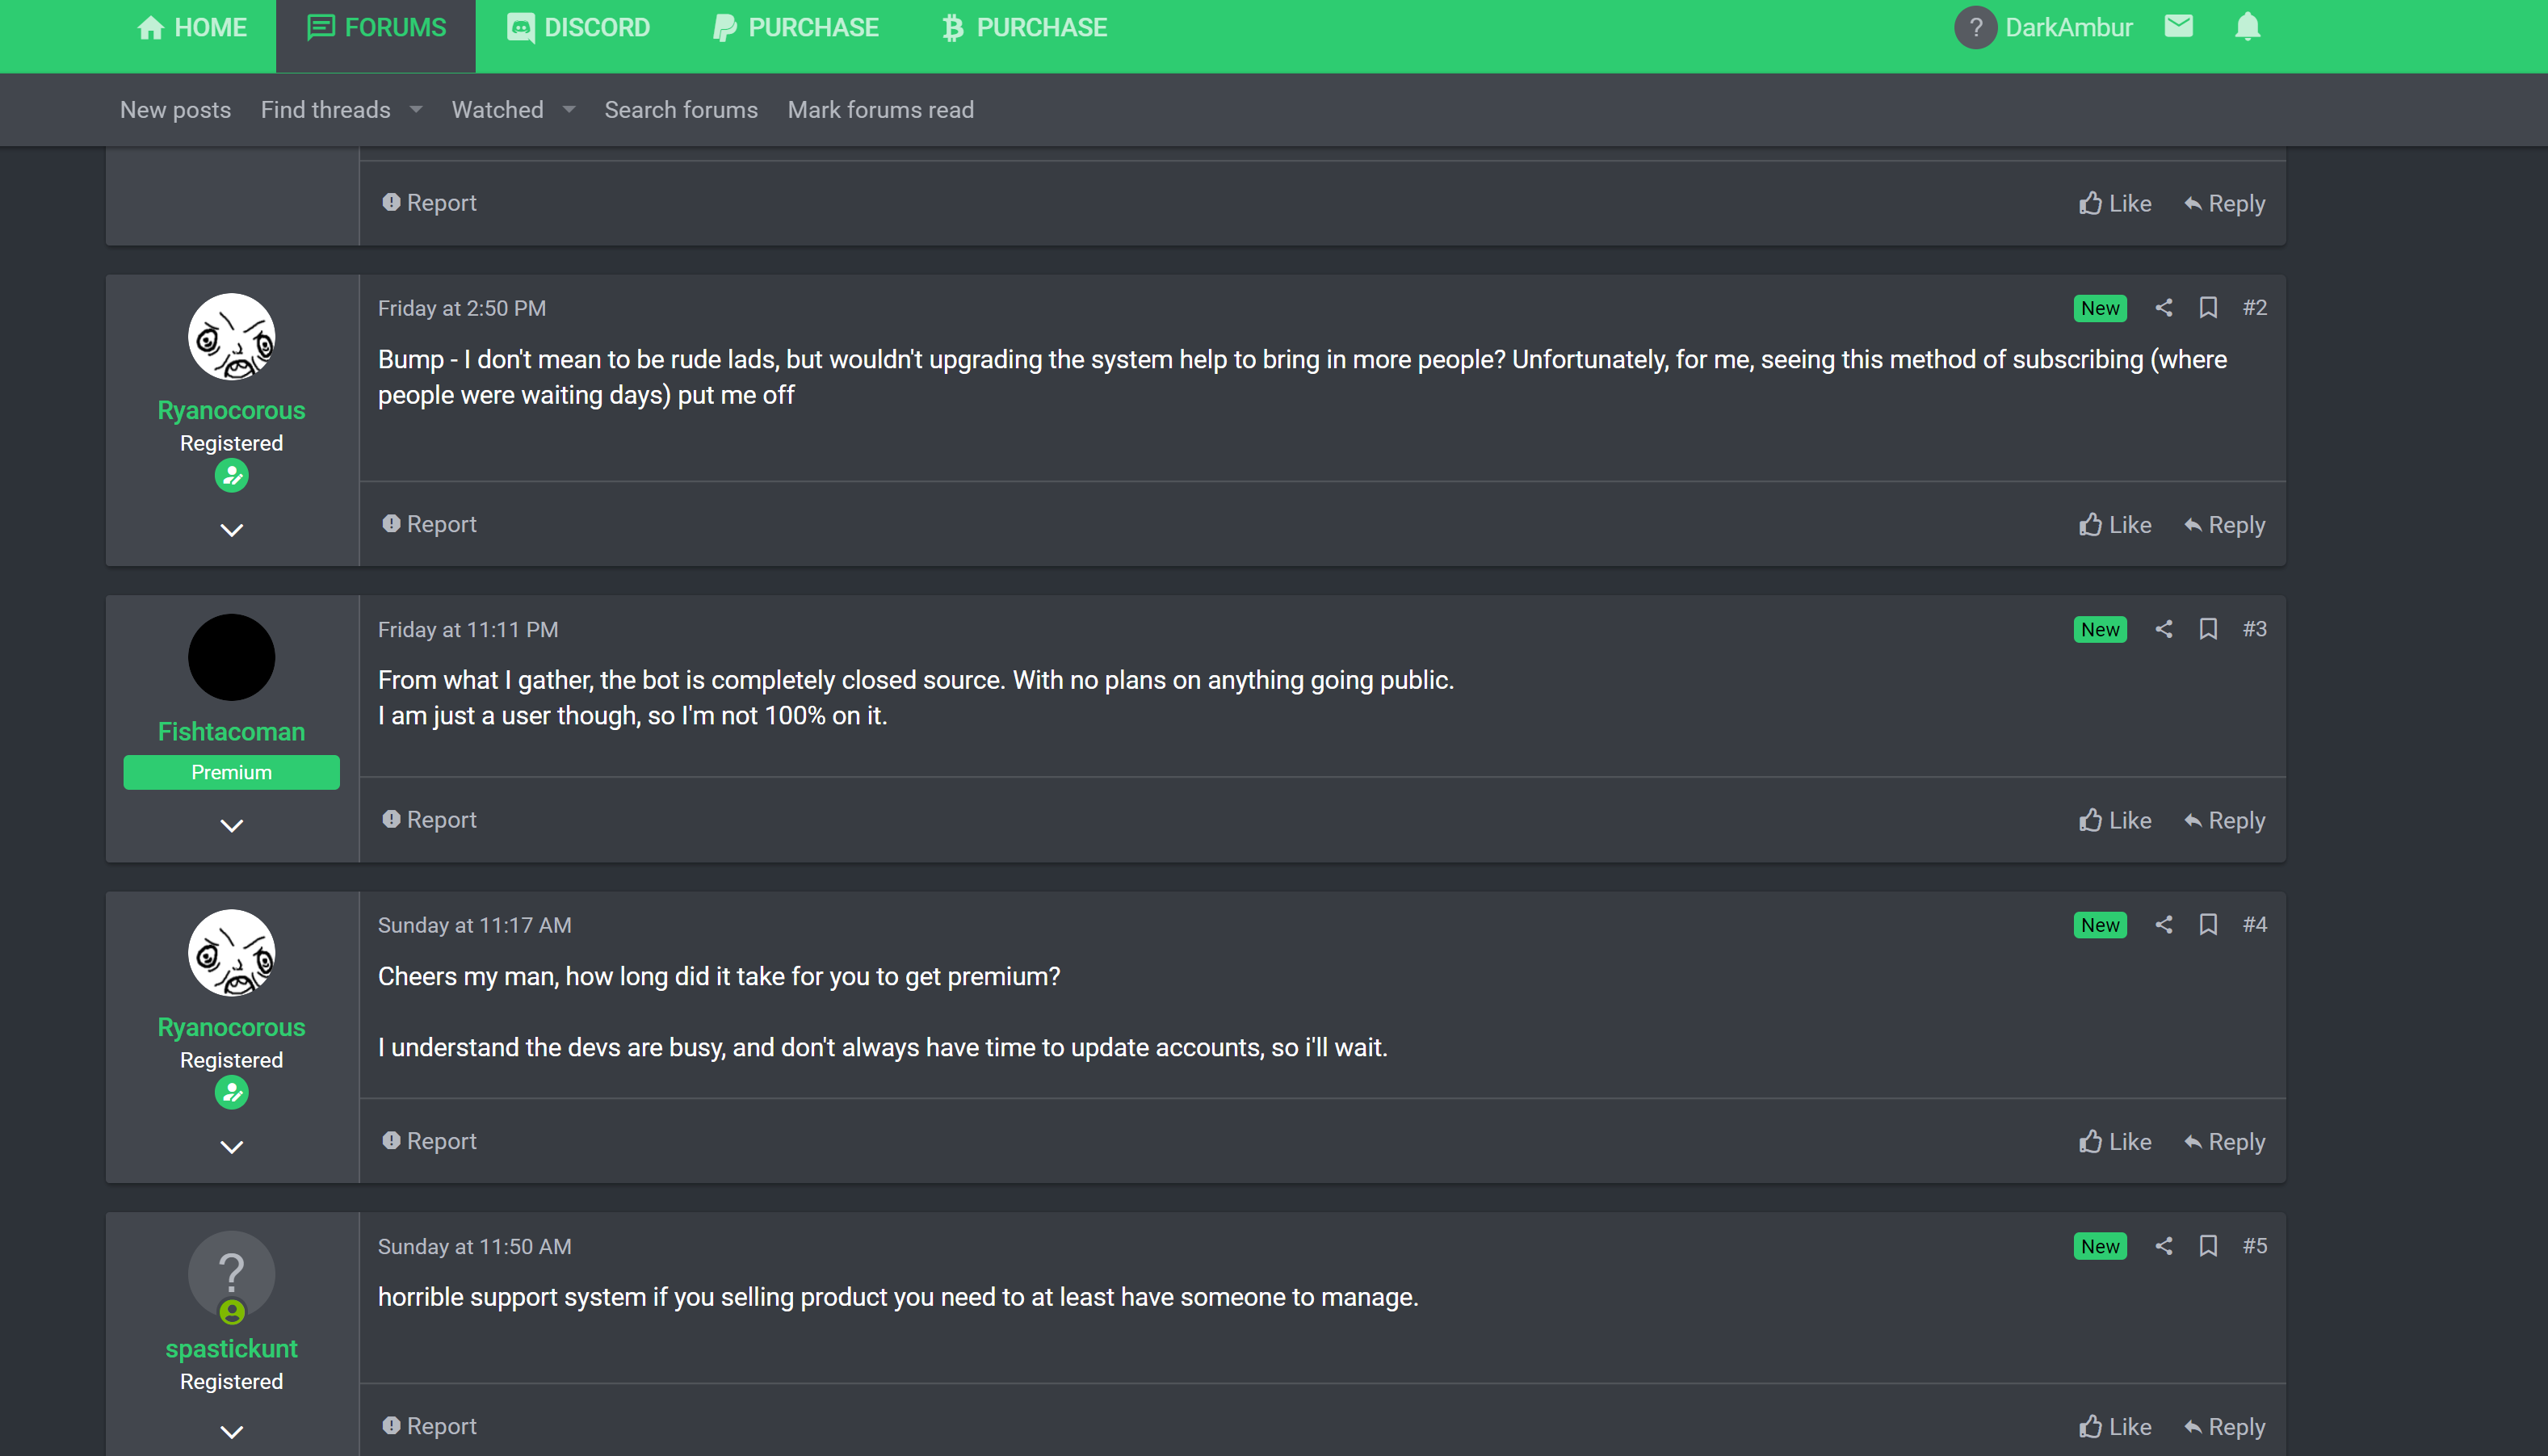Open the PayPal PURCHASE tab
This screenshot has height=1456, width=2548.
[795, 28]
